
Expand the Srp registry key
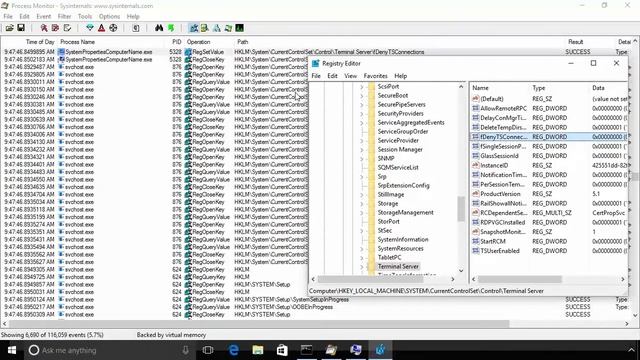pos(362,176)
